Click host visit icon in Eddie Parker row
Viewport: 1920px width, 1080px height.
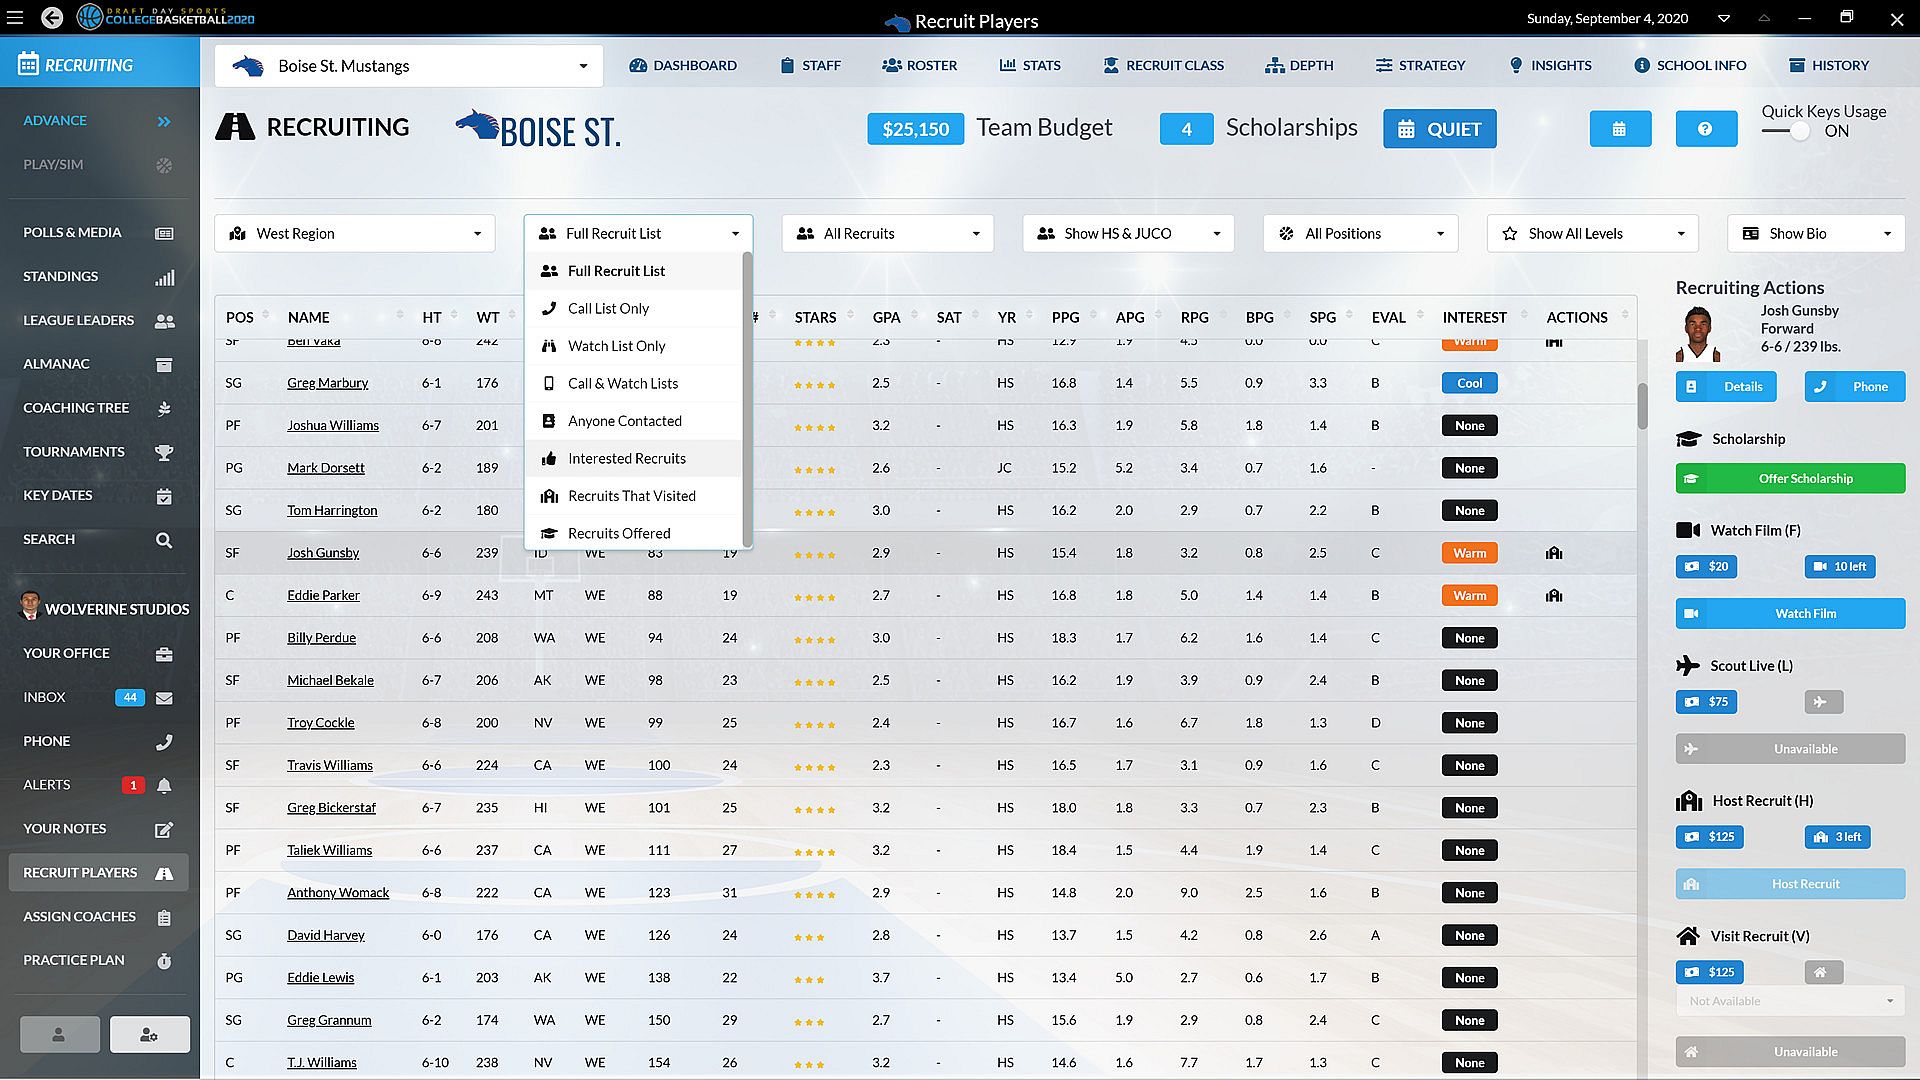click(1554, 596)
